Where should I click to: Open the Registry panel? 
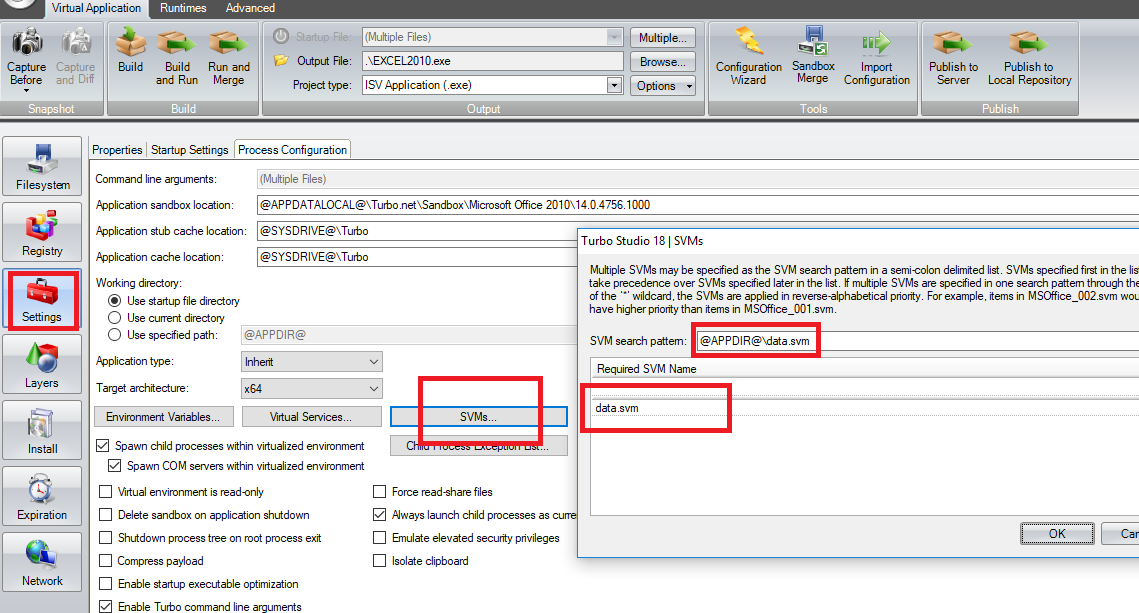42,232
